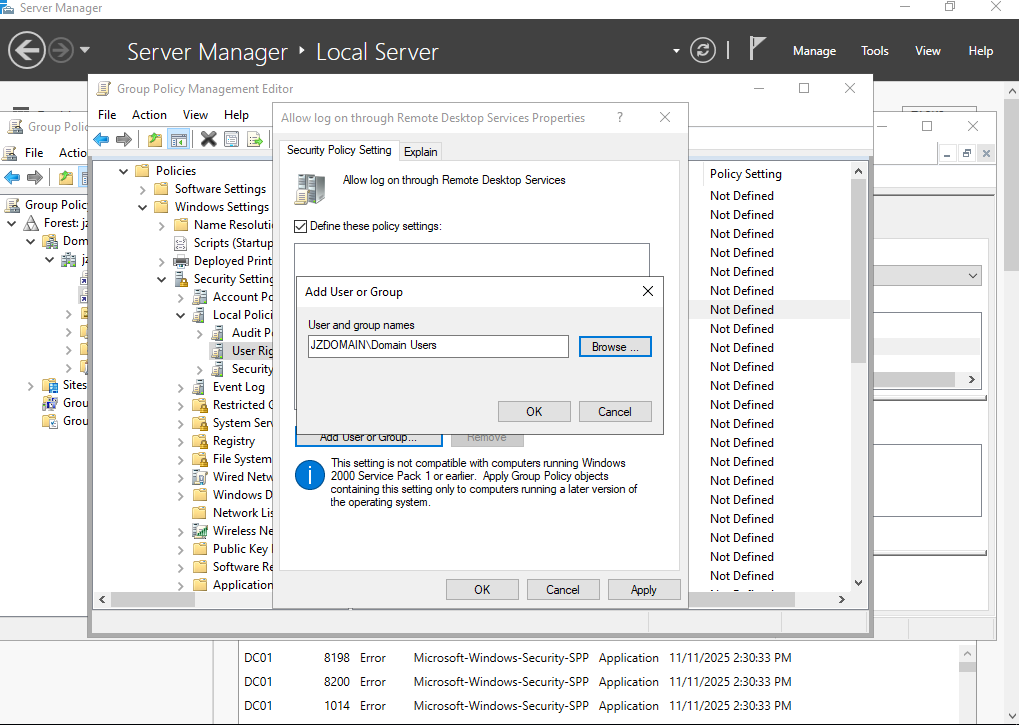Open the Tools menu in Server Manager
1019x725 pixels.
874,50
